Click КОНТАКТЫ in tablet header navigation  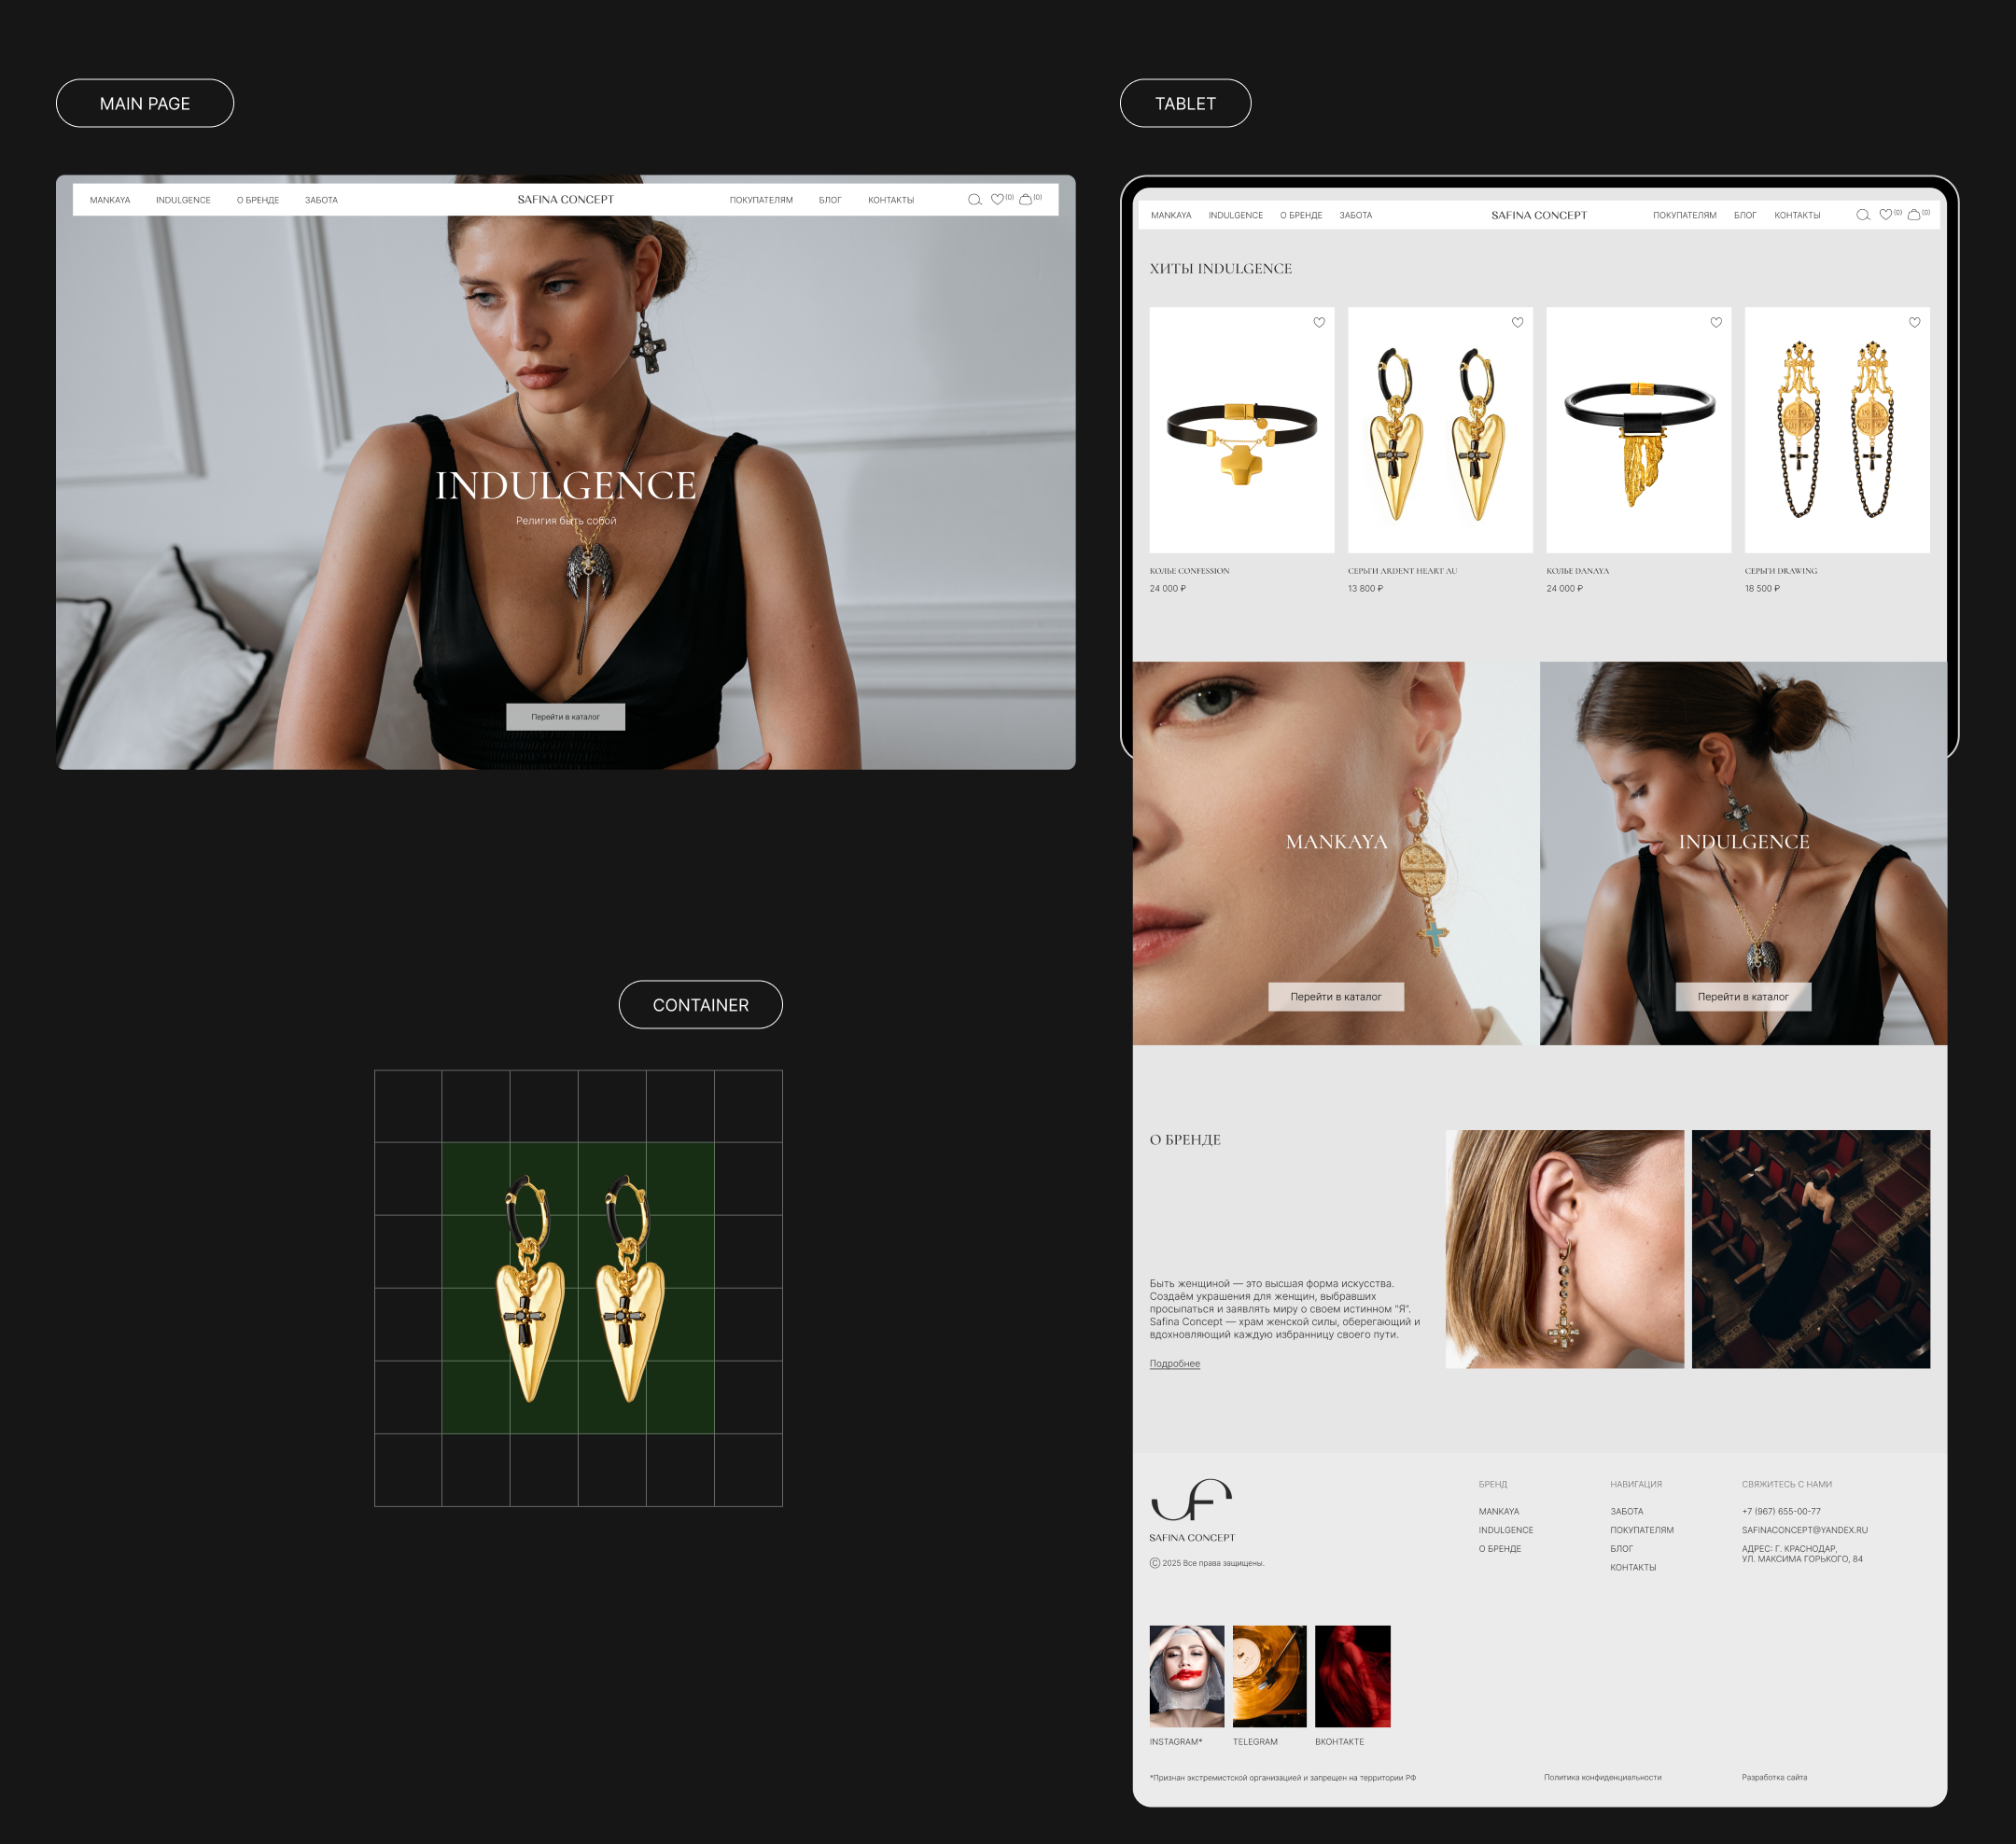(x=1796, y=216)
